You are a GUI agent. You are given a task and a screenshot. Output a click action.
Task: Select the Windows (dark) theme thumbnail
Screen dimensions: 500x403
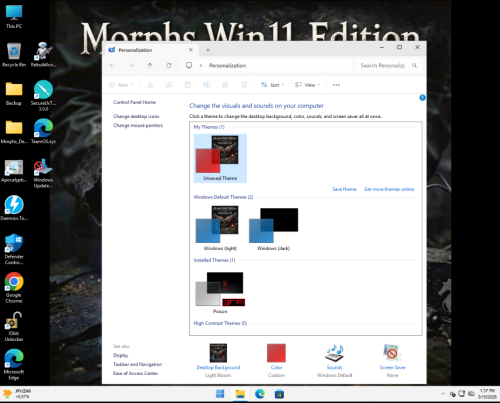click(274, 229)
